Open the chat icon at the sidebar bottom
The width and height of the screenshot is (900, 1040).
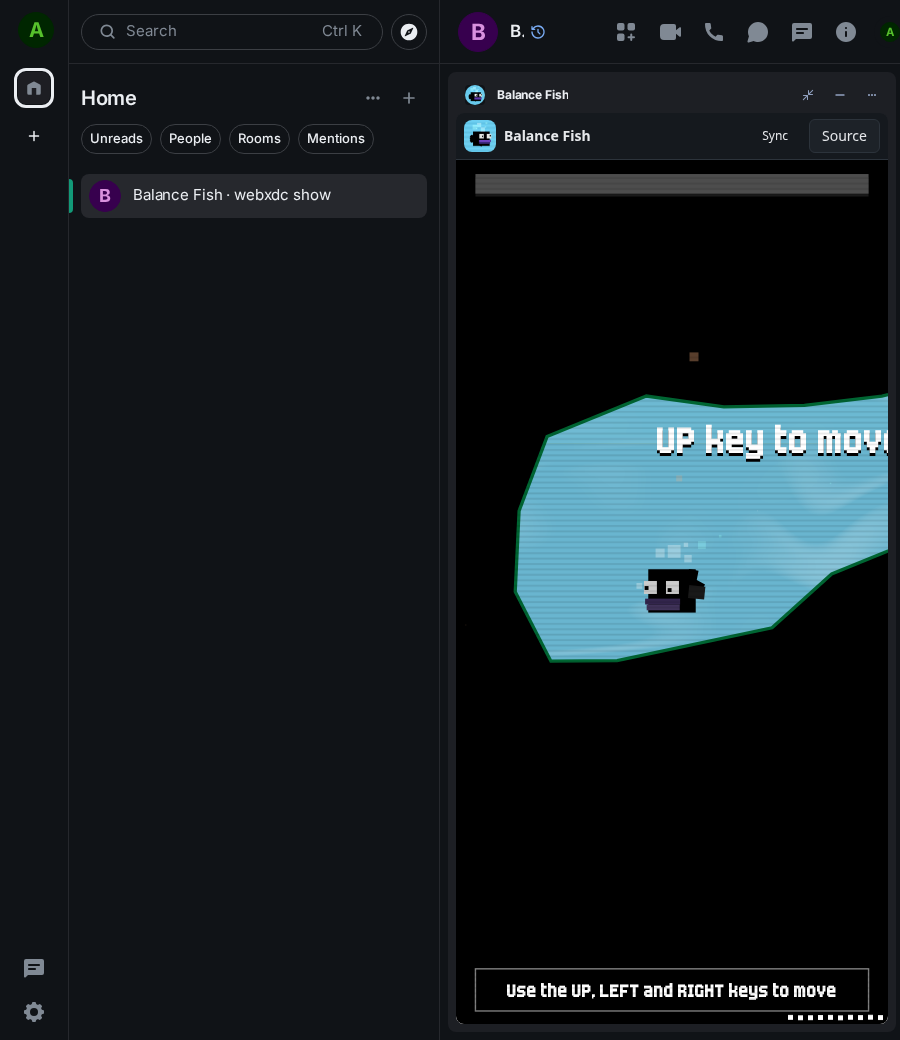coord(34,968)
